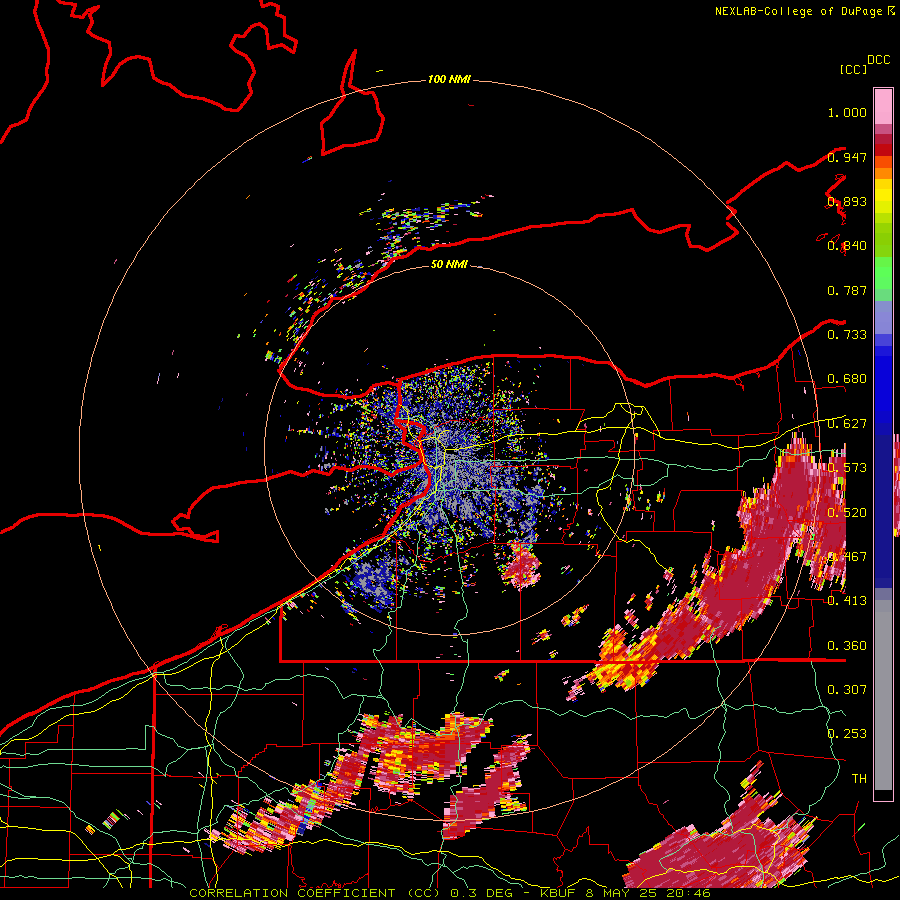Select the 0.413 scale value
This screenshot has height=900, width=900.
847,601
